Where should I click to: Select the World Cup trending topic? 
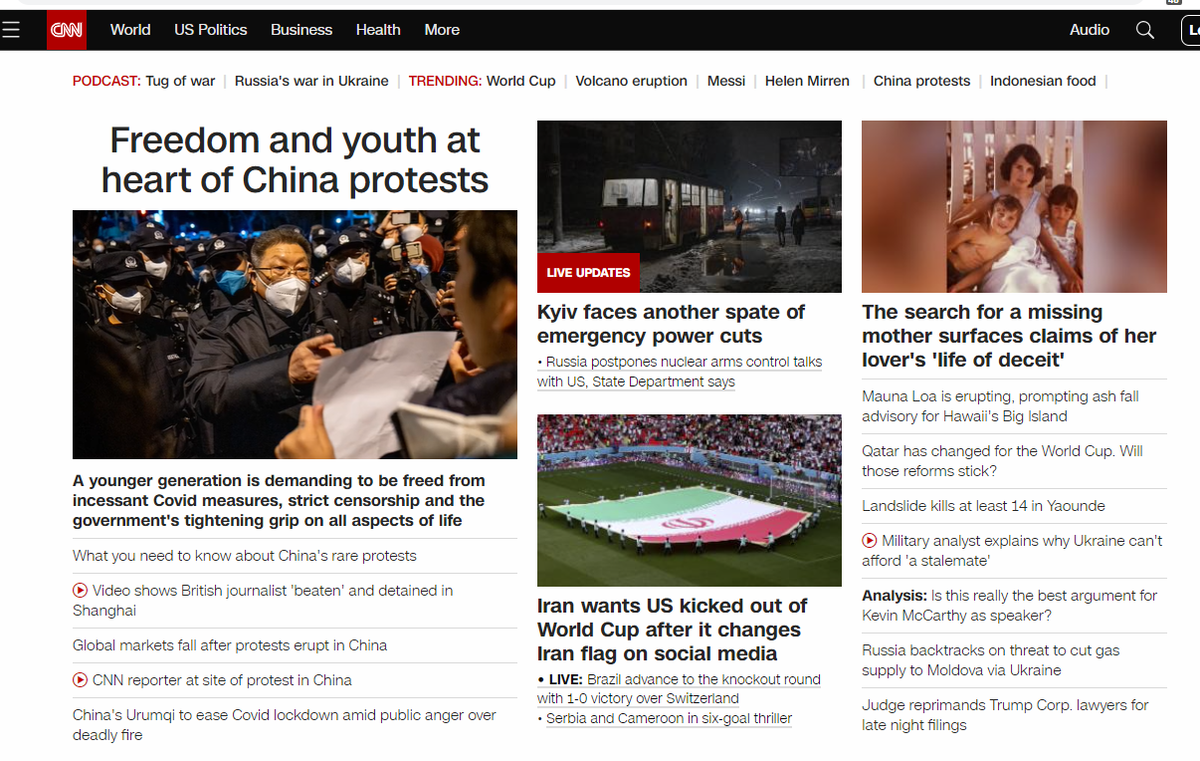tap(521, 81)
